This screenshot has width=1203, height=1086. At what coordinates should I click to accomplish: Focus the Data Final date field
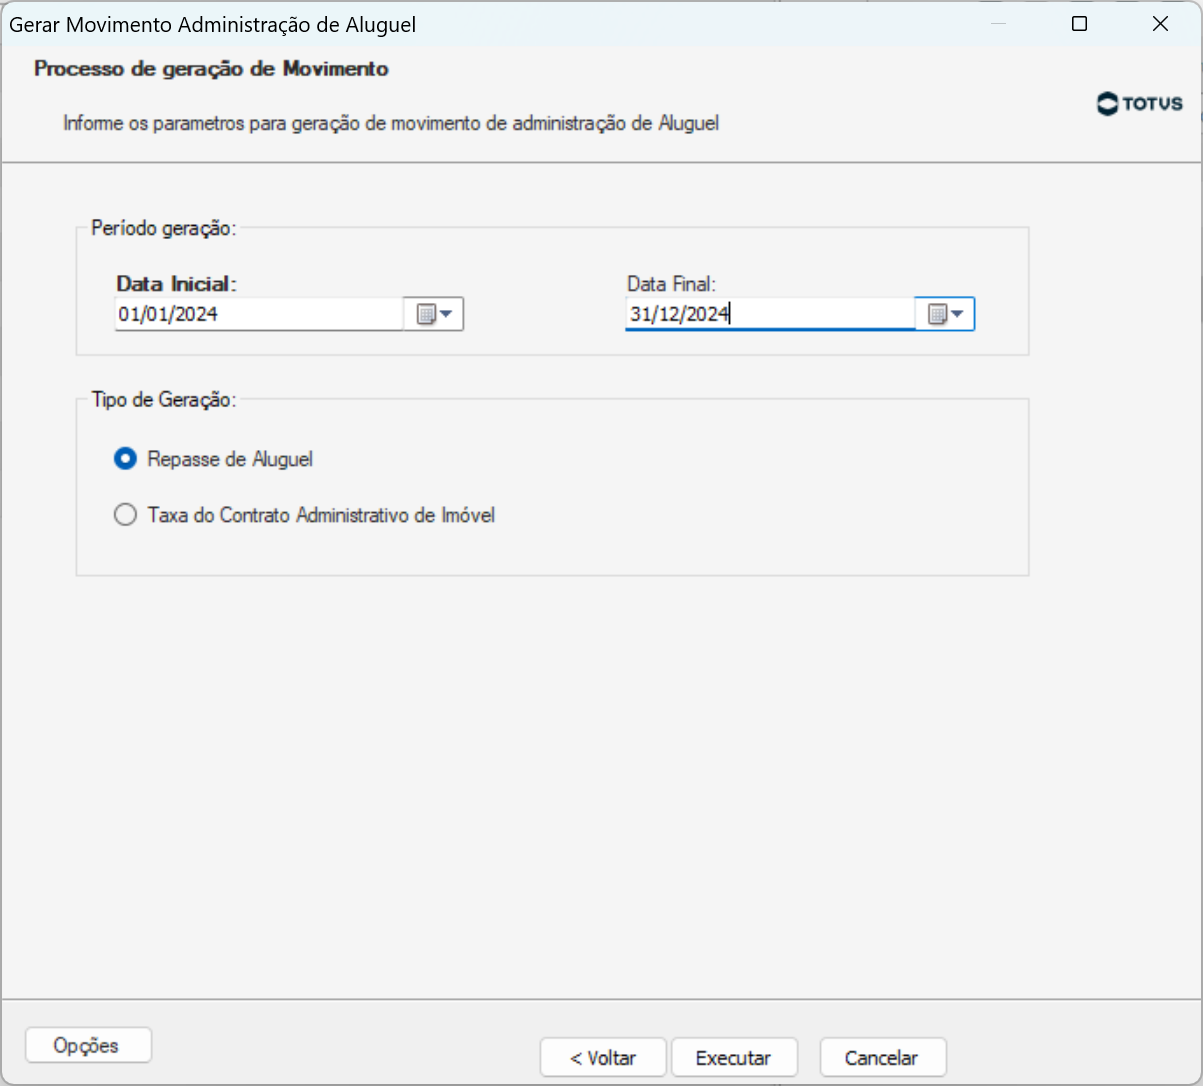(769, 315)
